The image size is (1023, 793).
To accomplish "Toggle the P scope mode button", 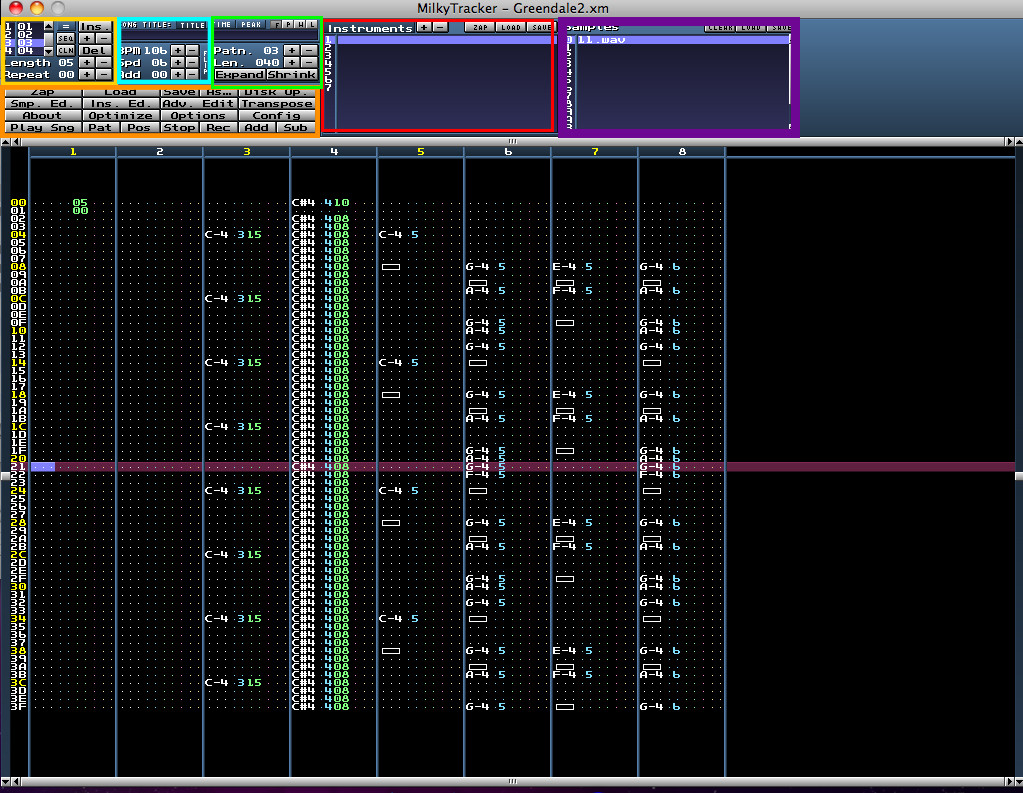I will (x=288, y=25).
